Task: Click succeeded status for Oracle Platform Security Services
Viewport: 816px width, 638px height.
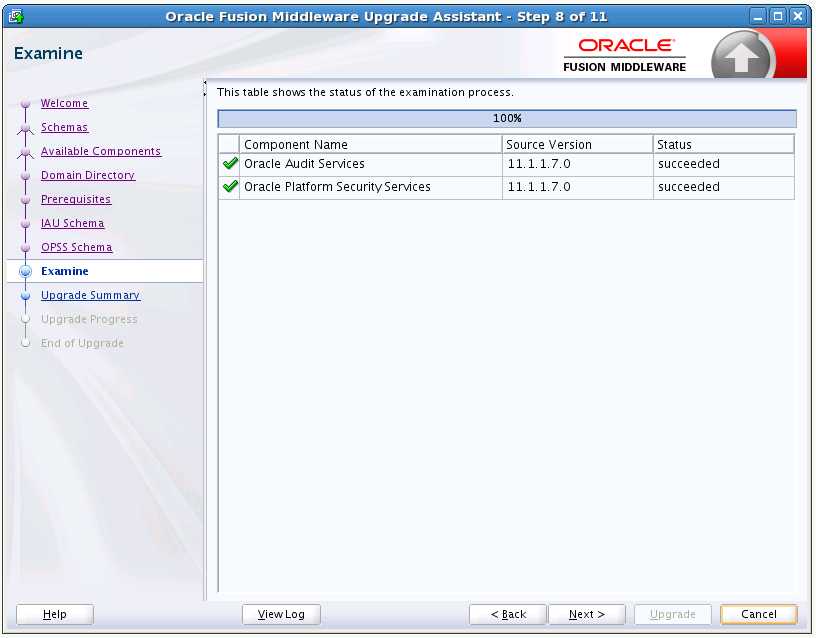Action: pos(689,187)
